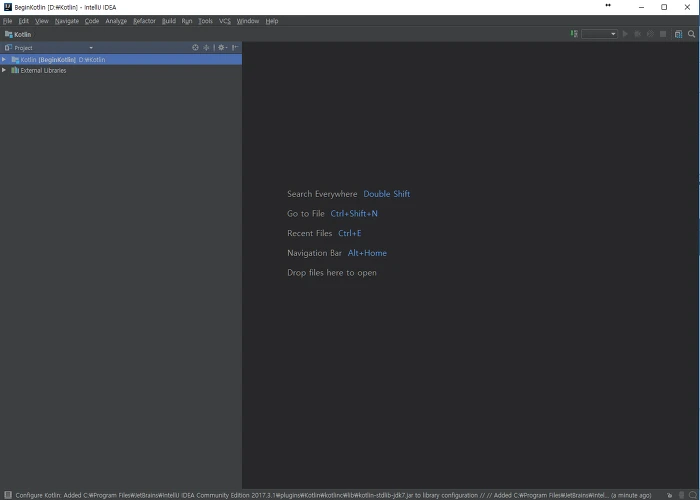Image resolution: width=700 pixels, height=500 pixels.
Task: Click the Scroll from Source target icon
Action: click(x=195, y=47)
